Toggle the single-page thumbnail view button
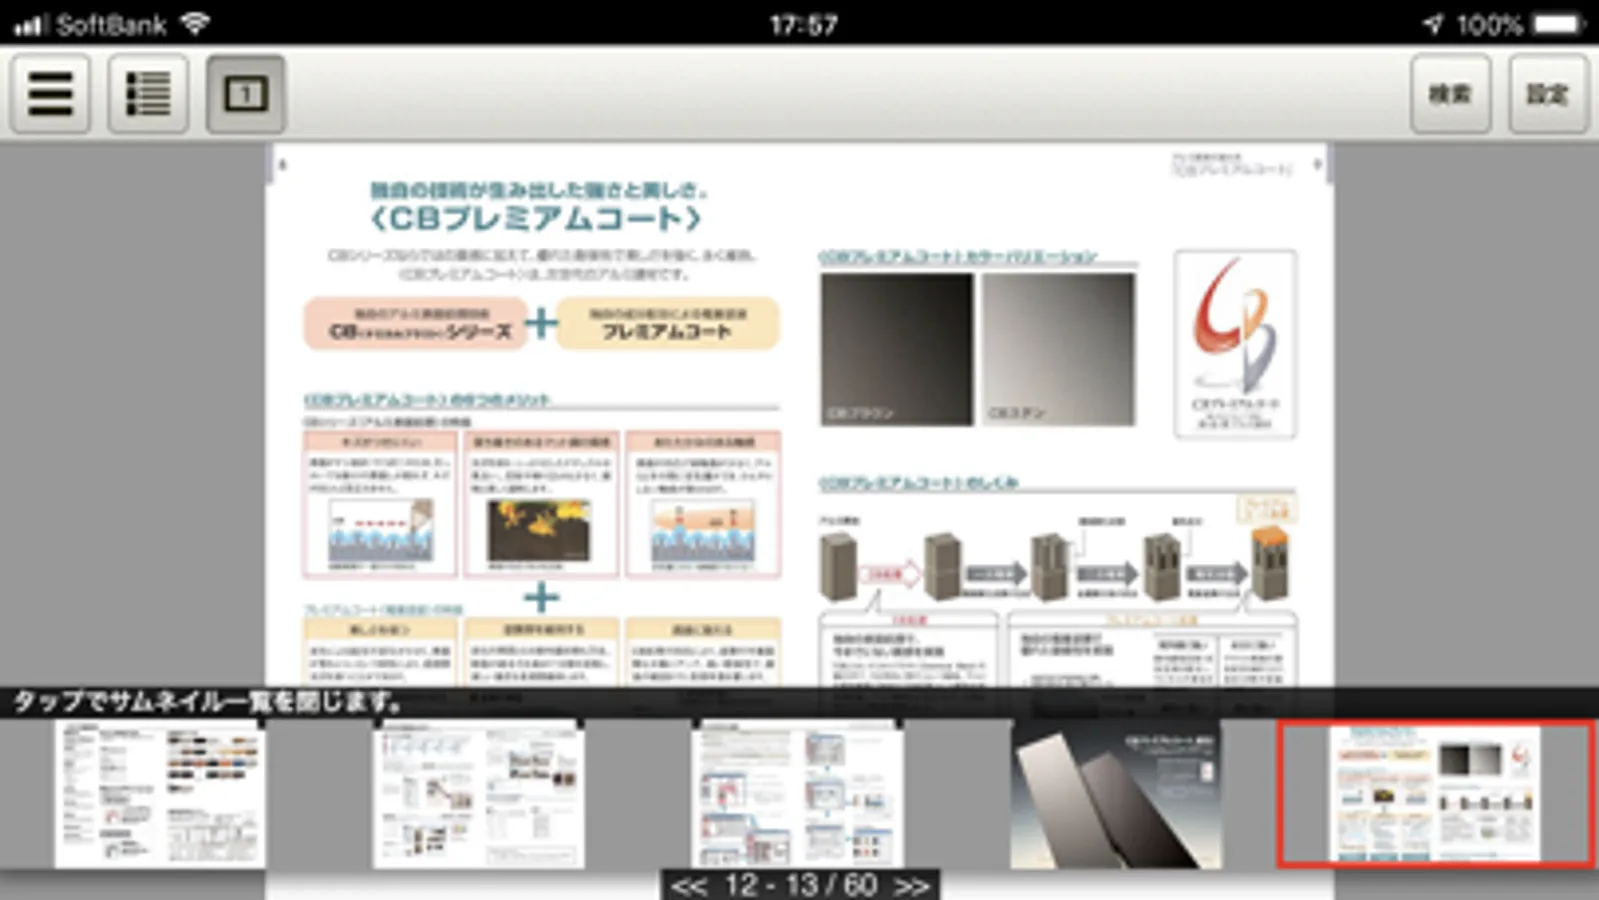Image resolution: width=1599 pixels, height=900 pixels. (246, 94)
